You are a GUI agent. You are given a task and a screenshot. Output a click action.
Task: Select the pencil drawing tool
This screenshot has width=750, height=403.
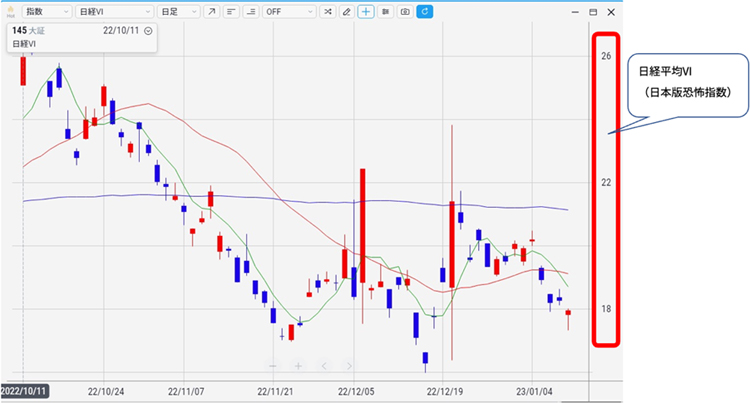coord(347,11)
